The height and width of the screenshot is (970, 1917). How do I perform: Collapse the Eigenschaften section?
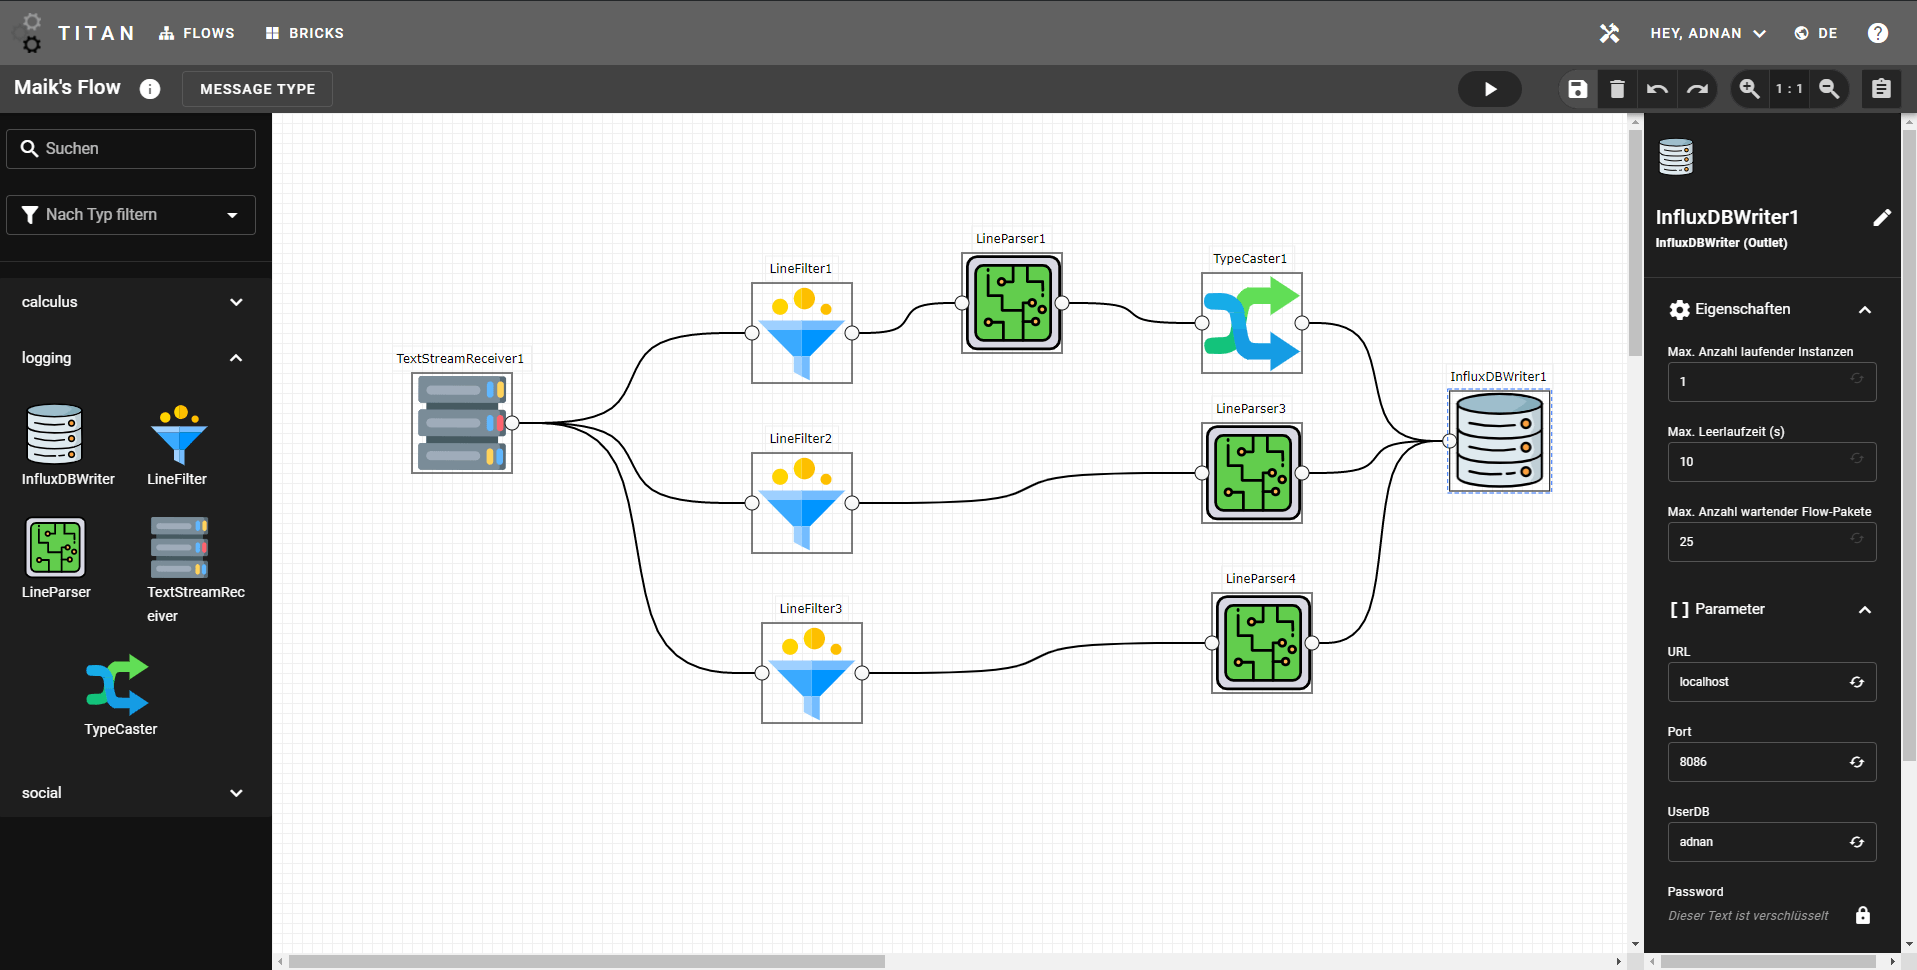(x=1864, y=310)
